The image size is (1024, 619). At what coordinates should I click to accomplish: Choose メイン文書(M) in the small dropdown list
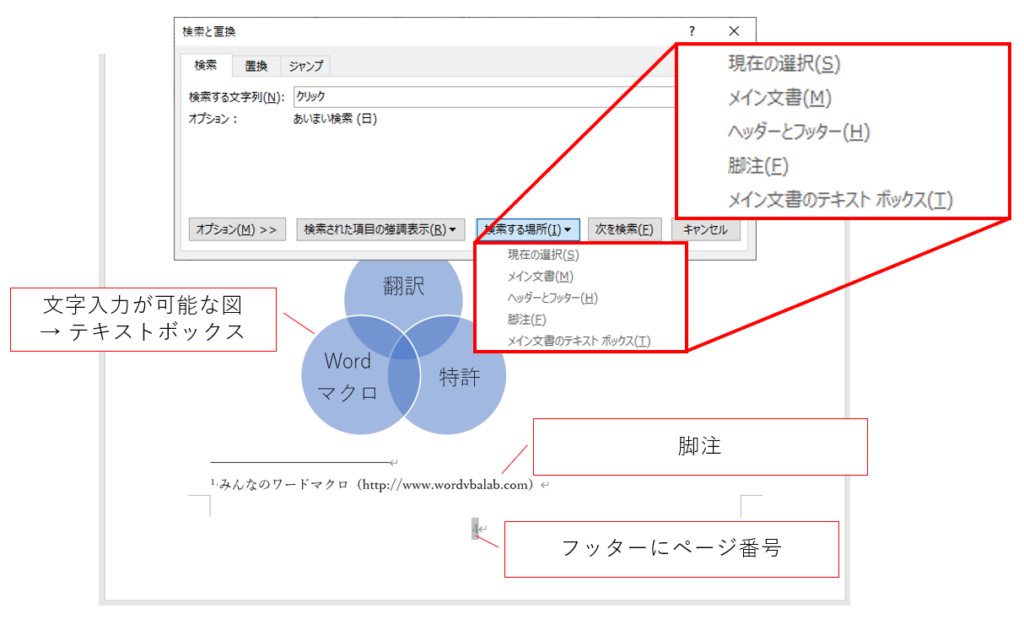pos(540,276)
